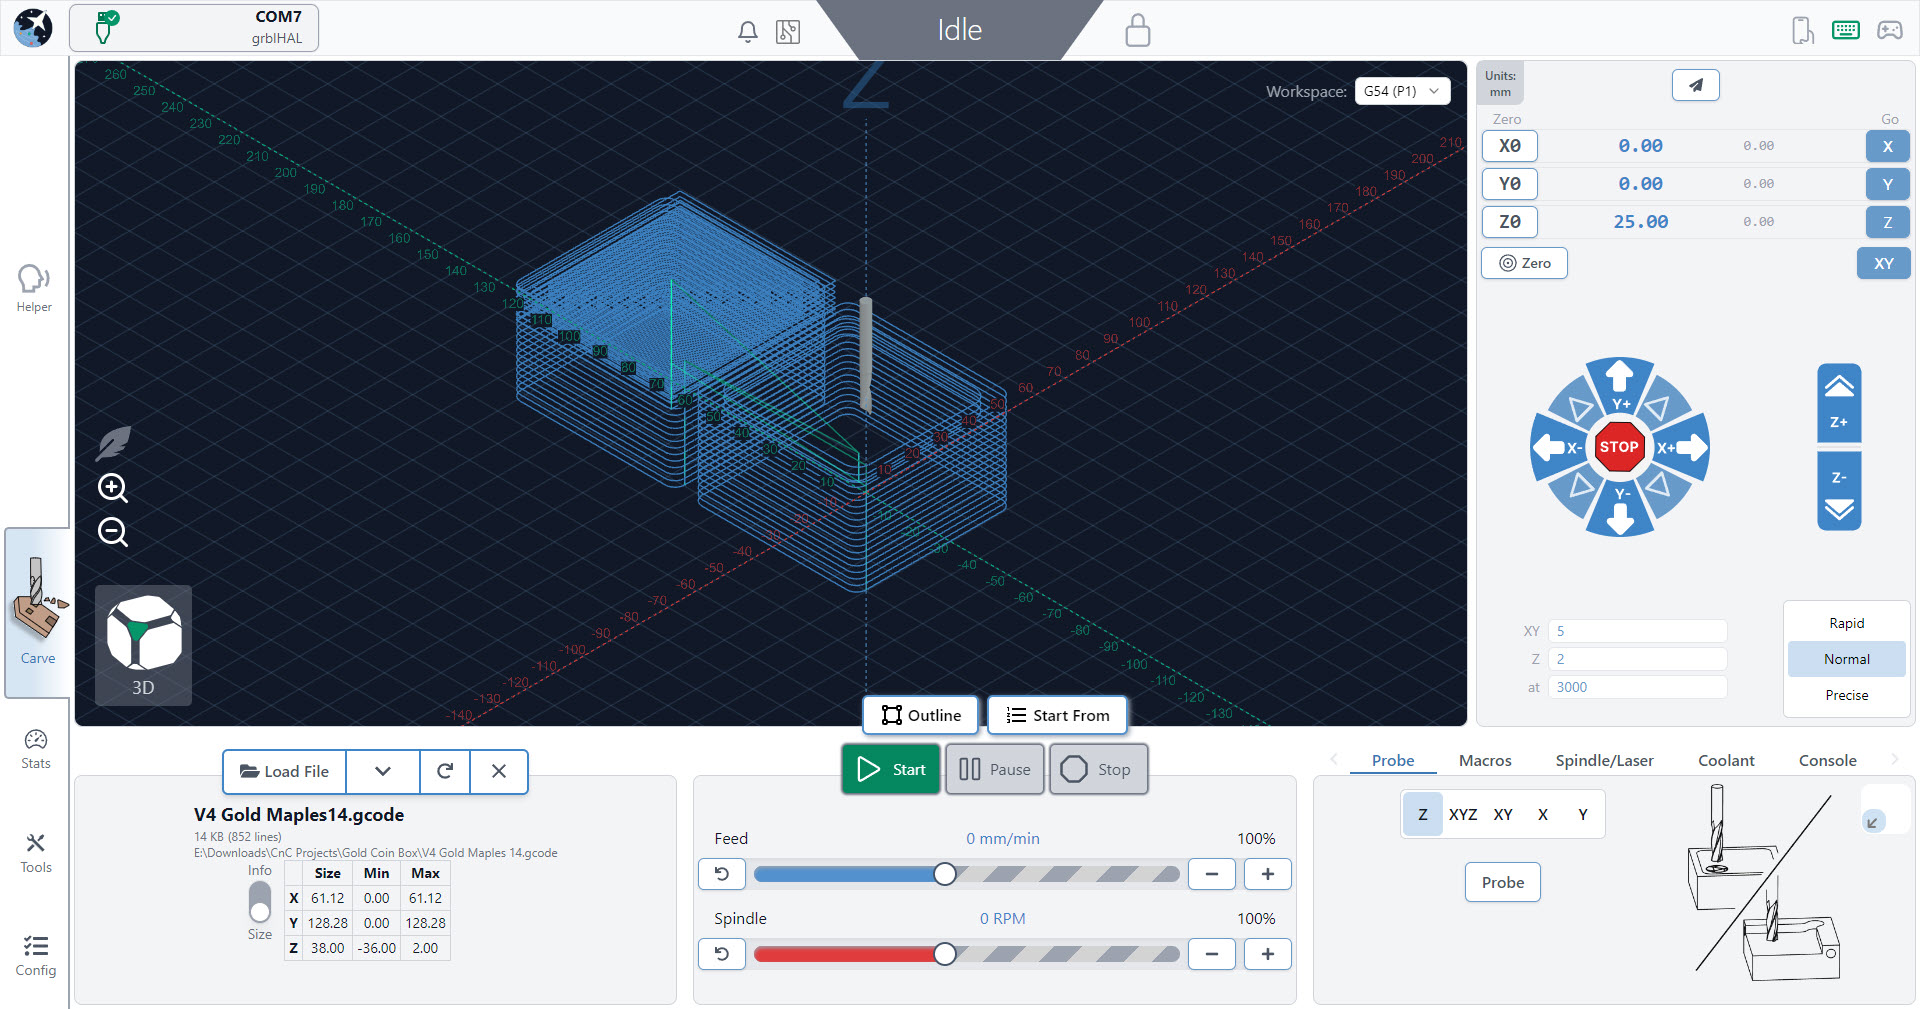
Task: Click the green Start button
Action: (x=891, y=769)
